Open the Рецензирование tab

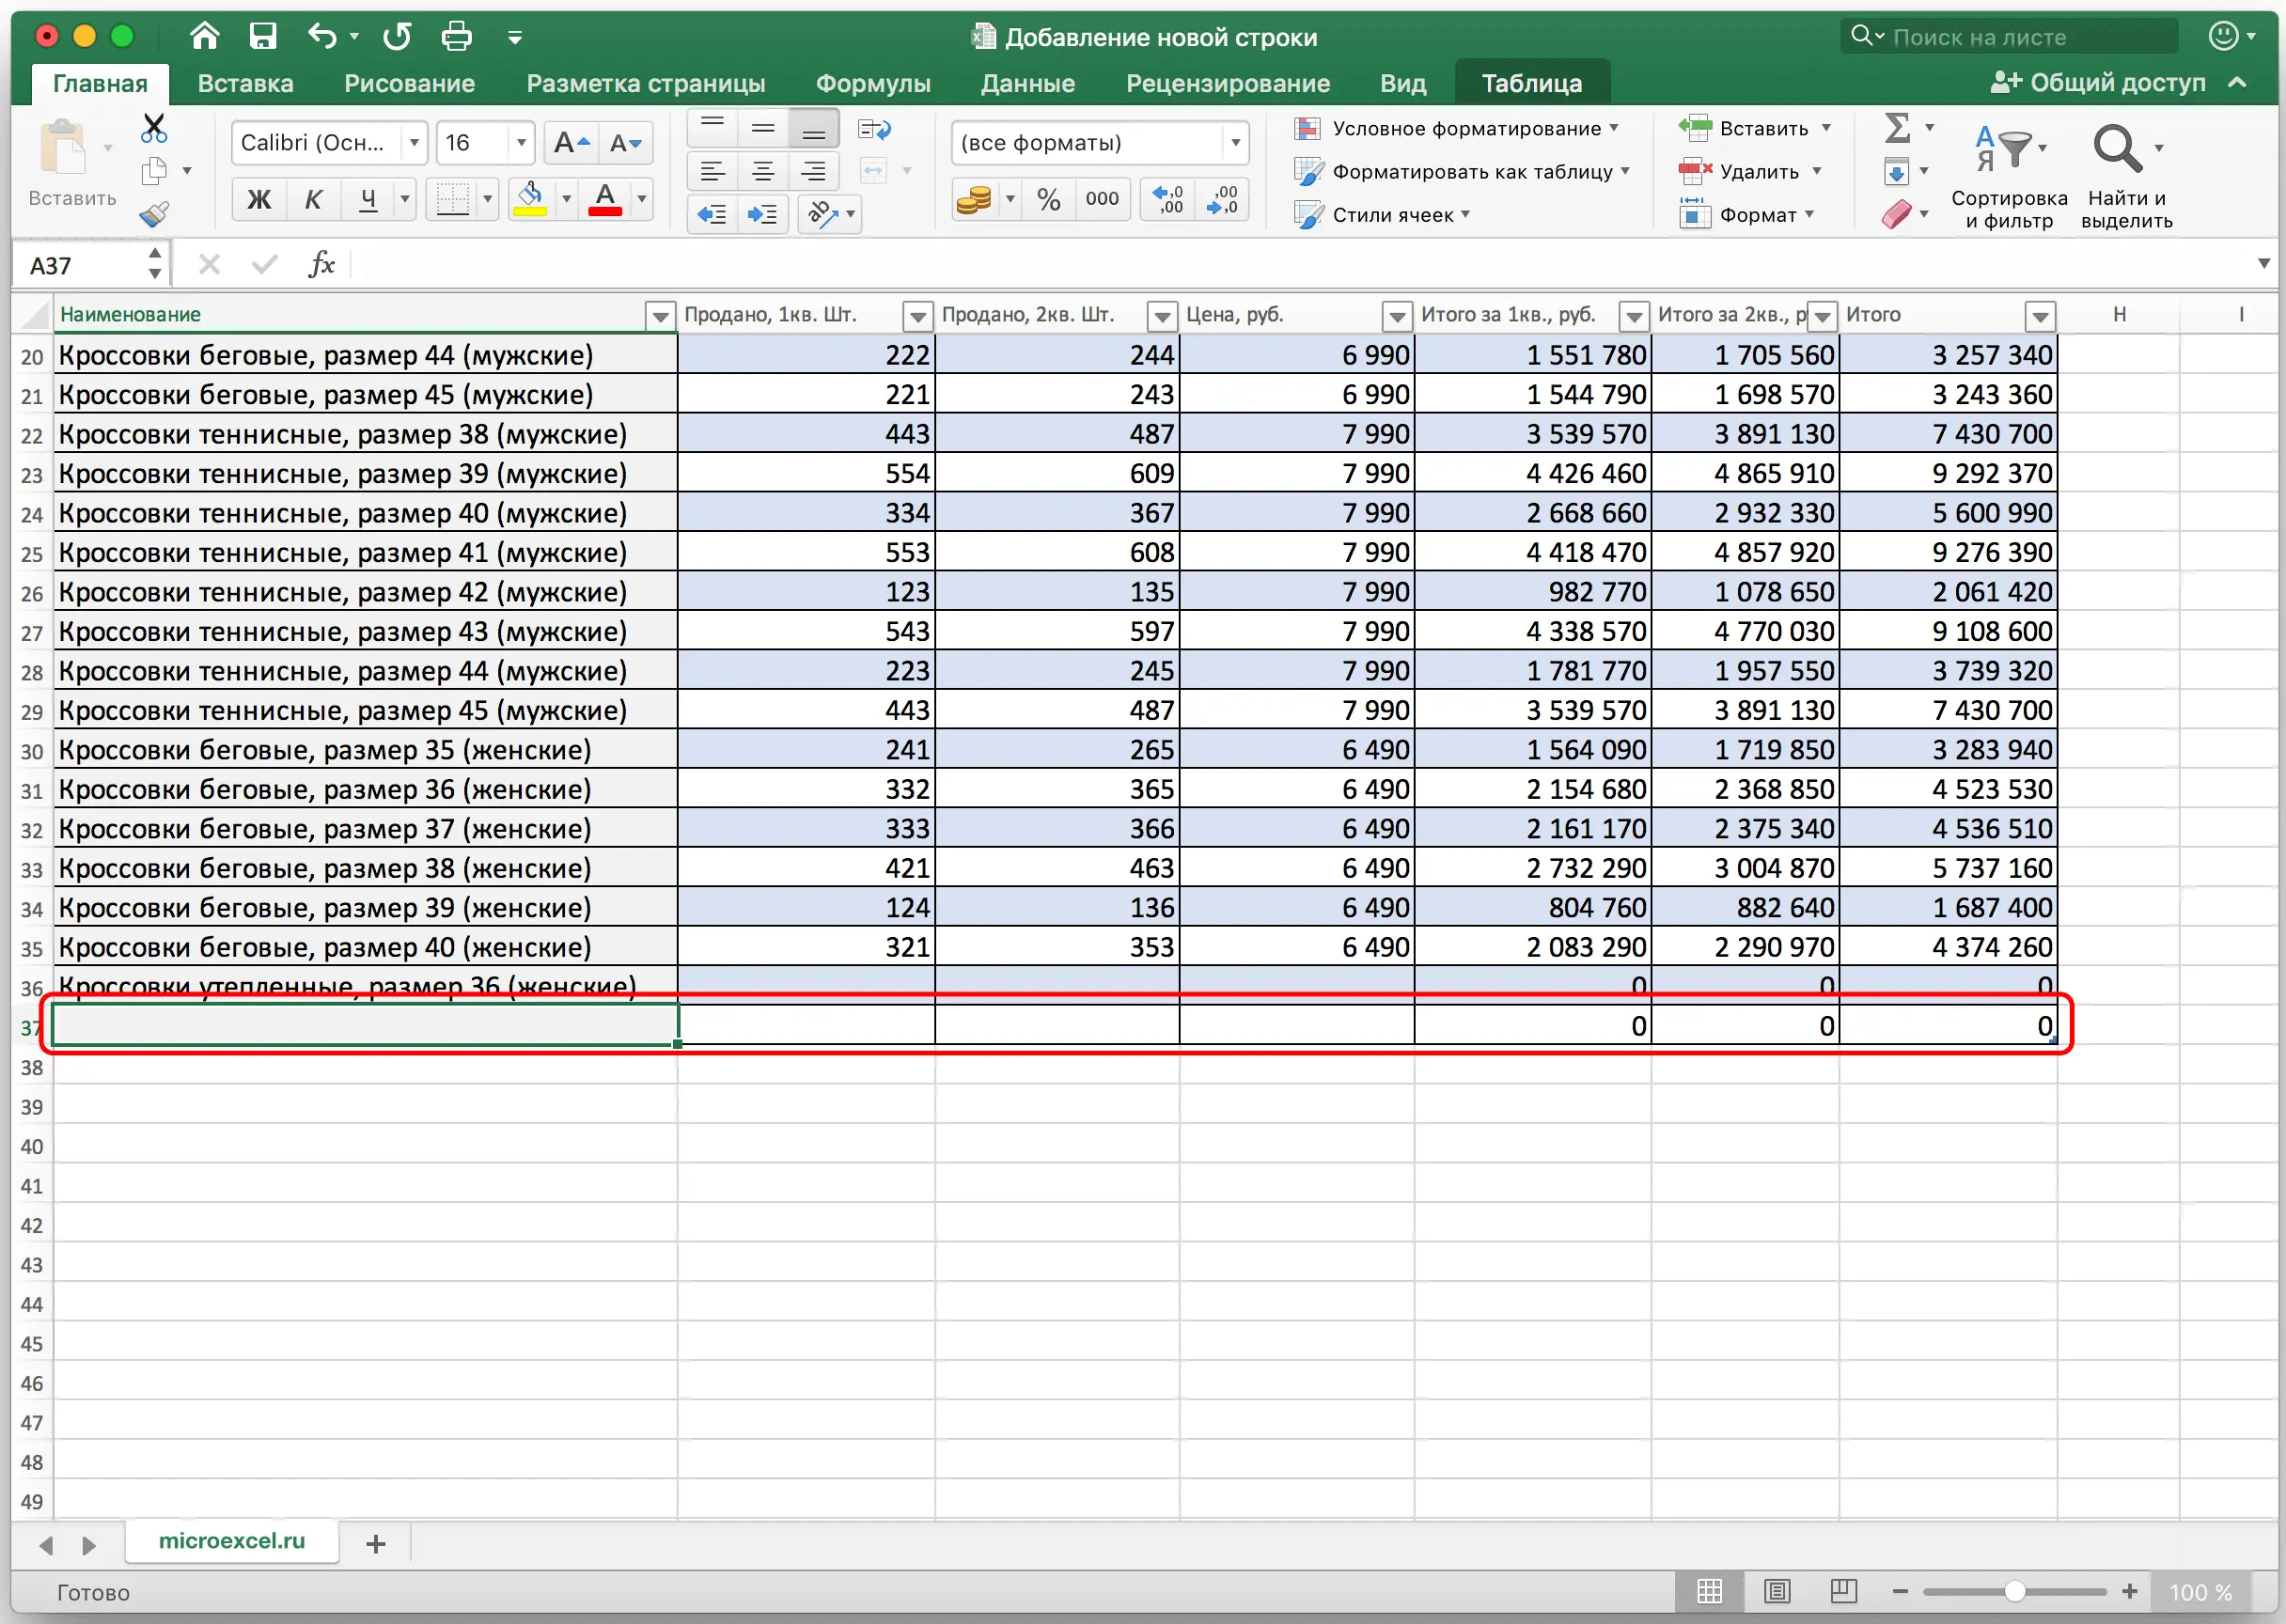click(x=1228, y=83)
